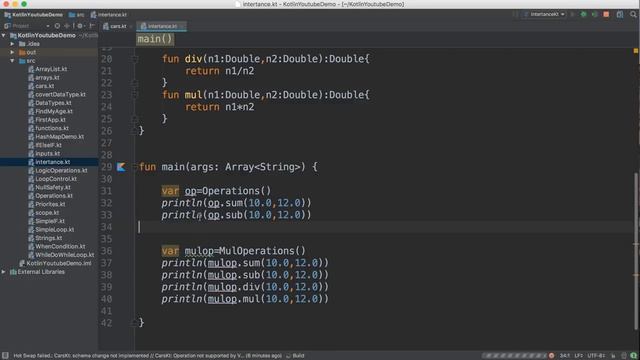Collapse the KotlinYoutubeDemo project root
The width and height of the screenshot is (640, 360).
(x=4, y=36)
